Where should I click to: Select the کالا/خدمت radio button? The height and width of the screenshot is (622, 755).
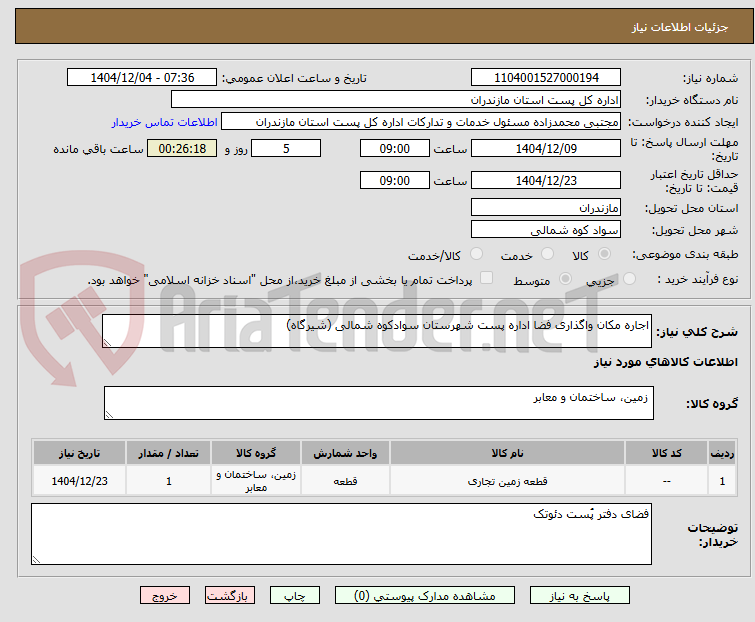coord(476,254)
